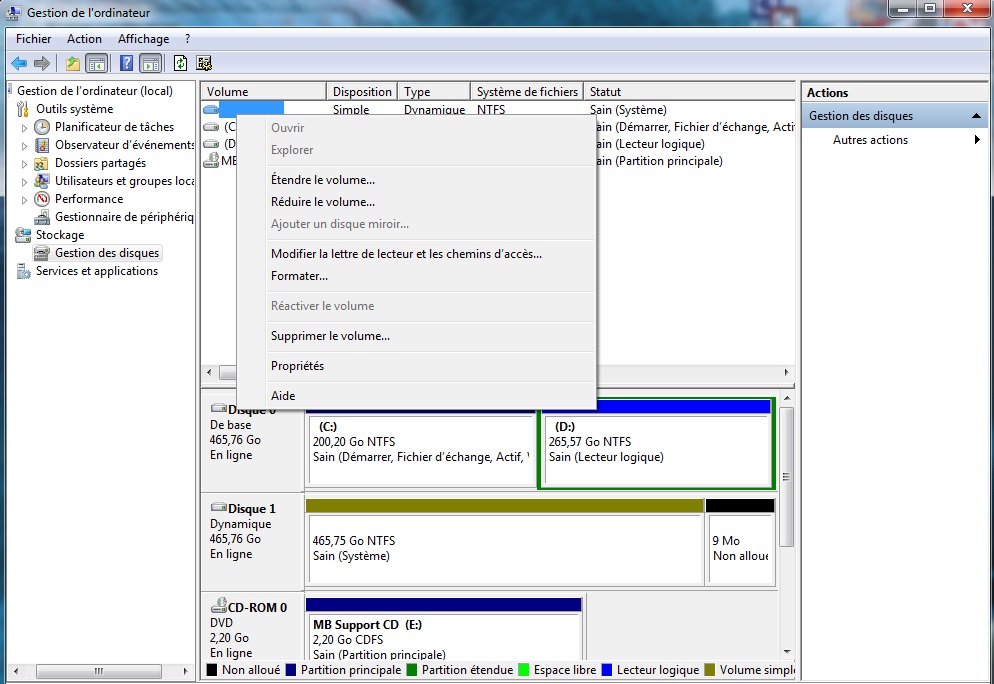Toggle the console tree show/hide button
The height and width of the screenshot is (684, 994).
(97, 64)
